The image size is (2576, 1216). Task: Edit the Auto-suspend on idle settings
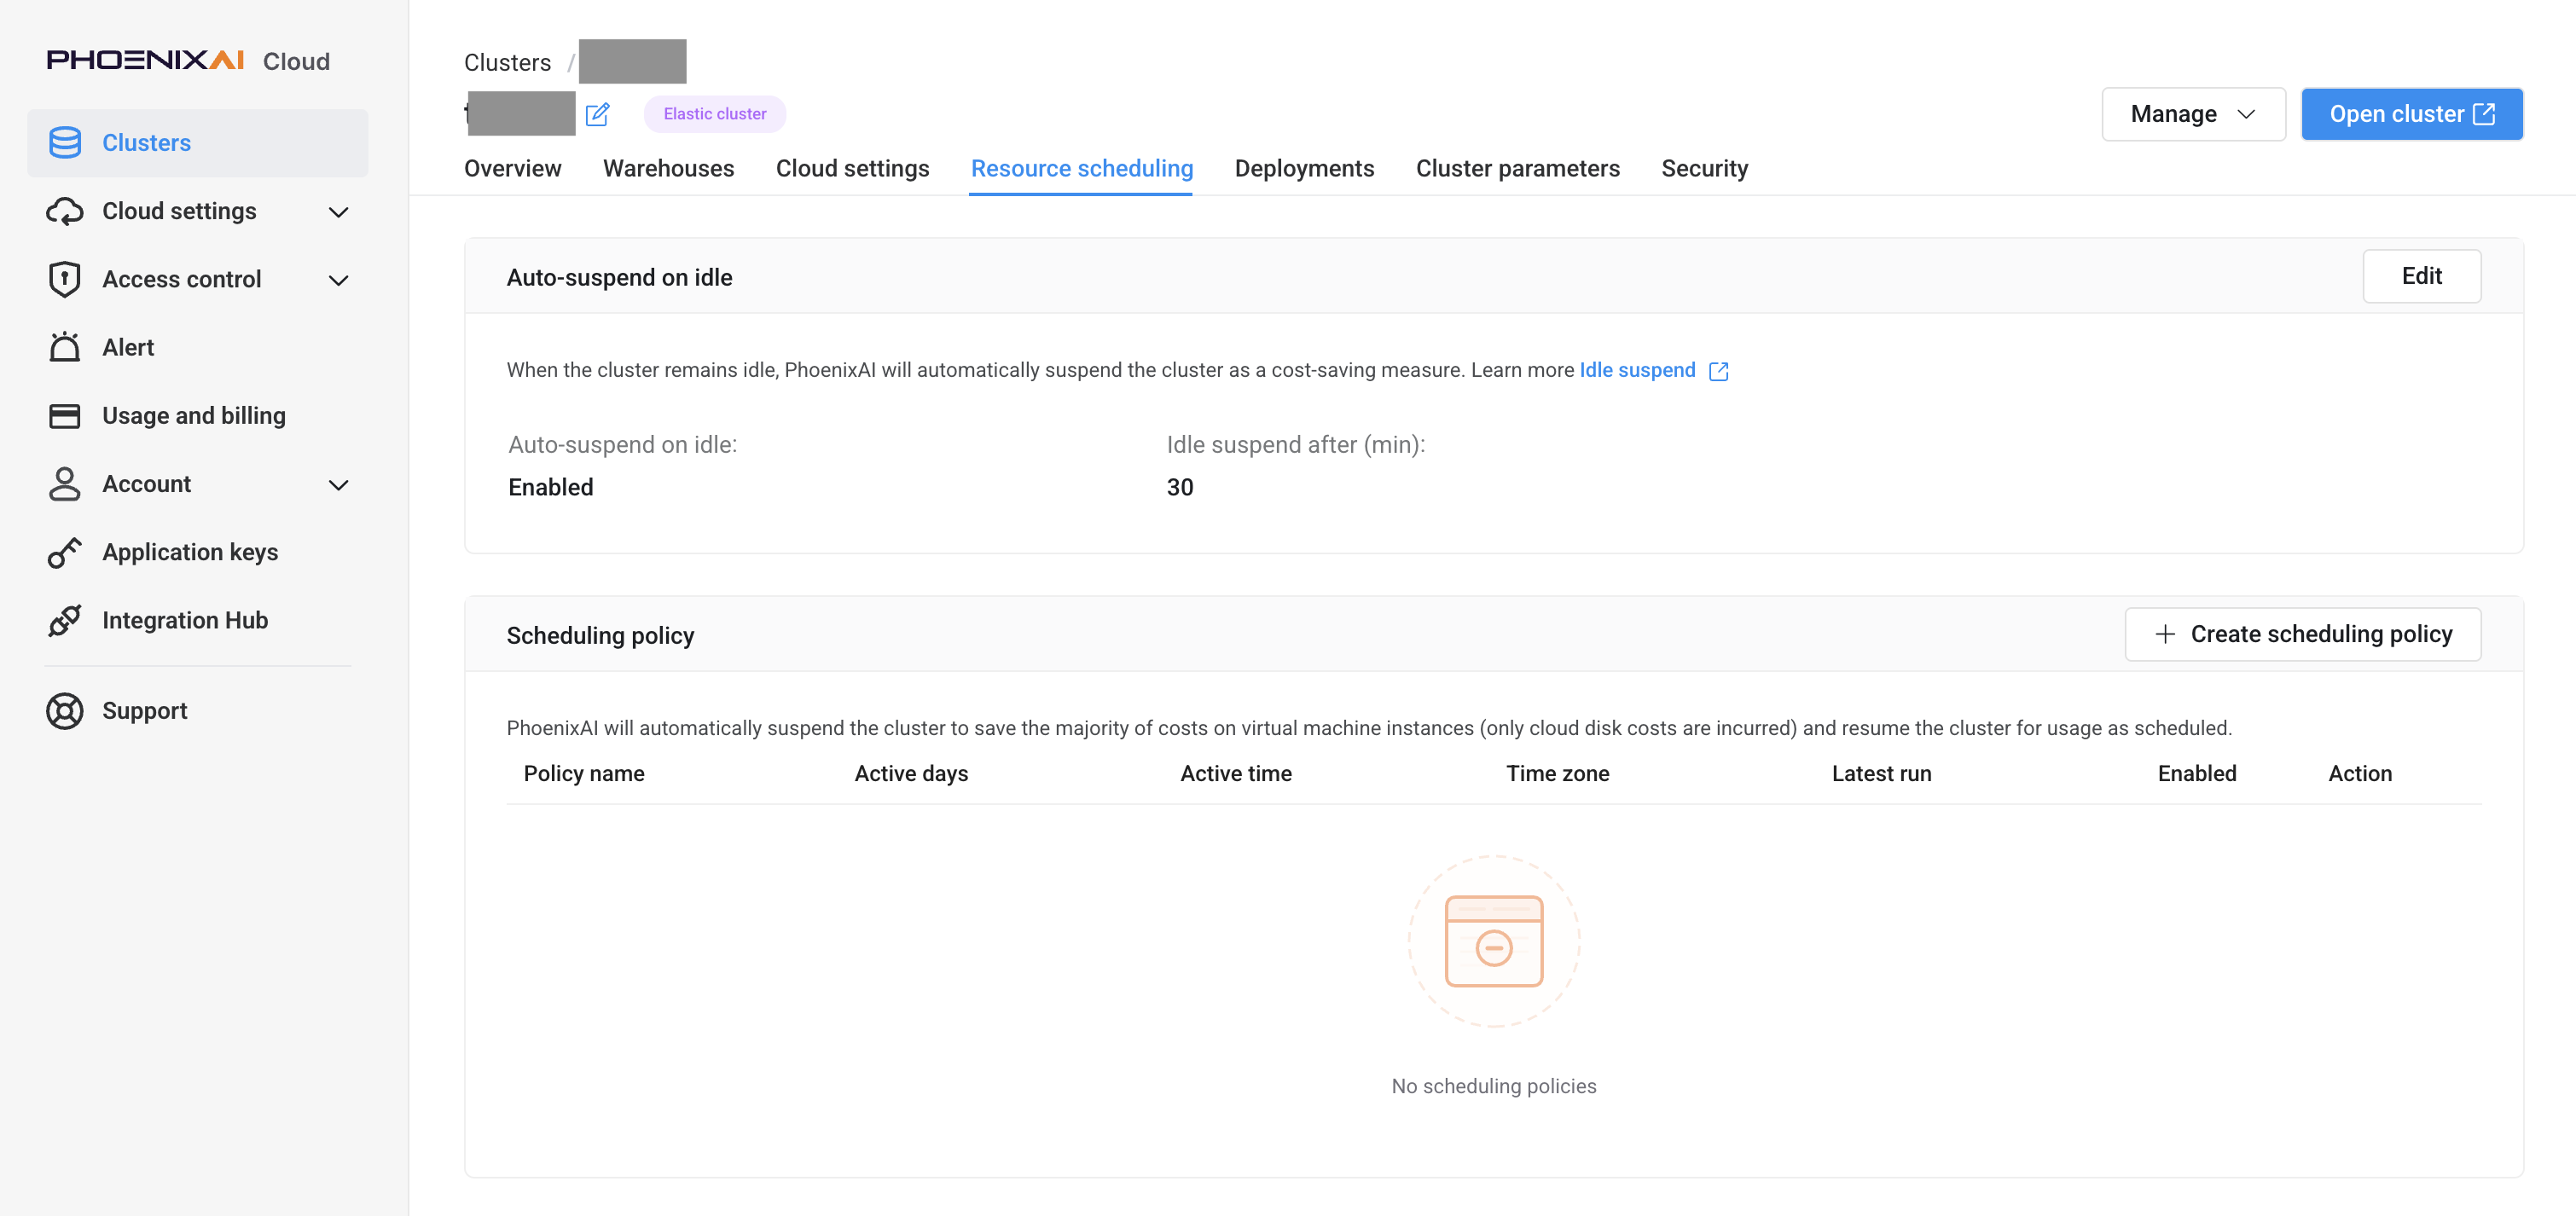(x=2422, y=276)
